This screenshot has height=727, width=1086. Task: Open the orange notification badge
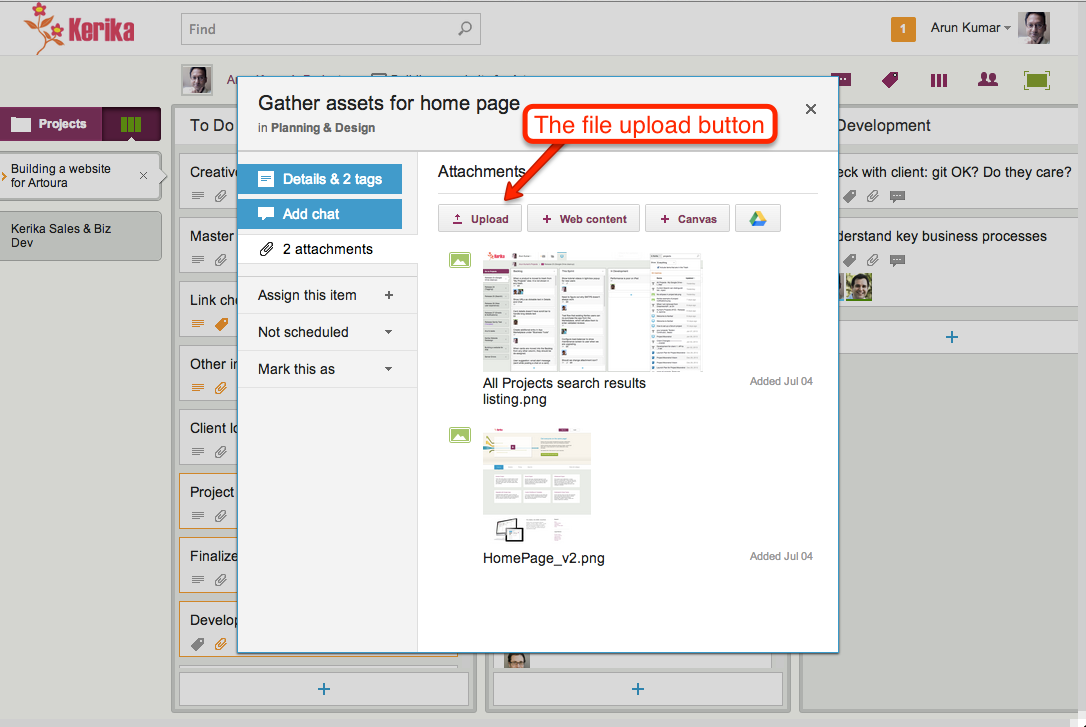tap(903, 29)
